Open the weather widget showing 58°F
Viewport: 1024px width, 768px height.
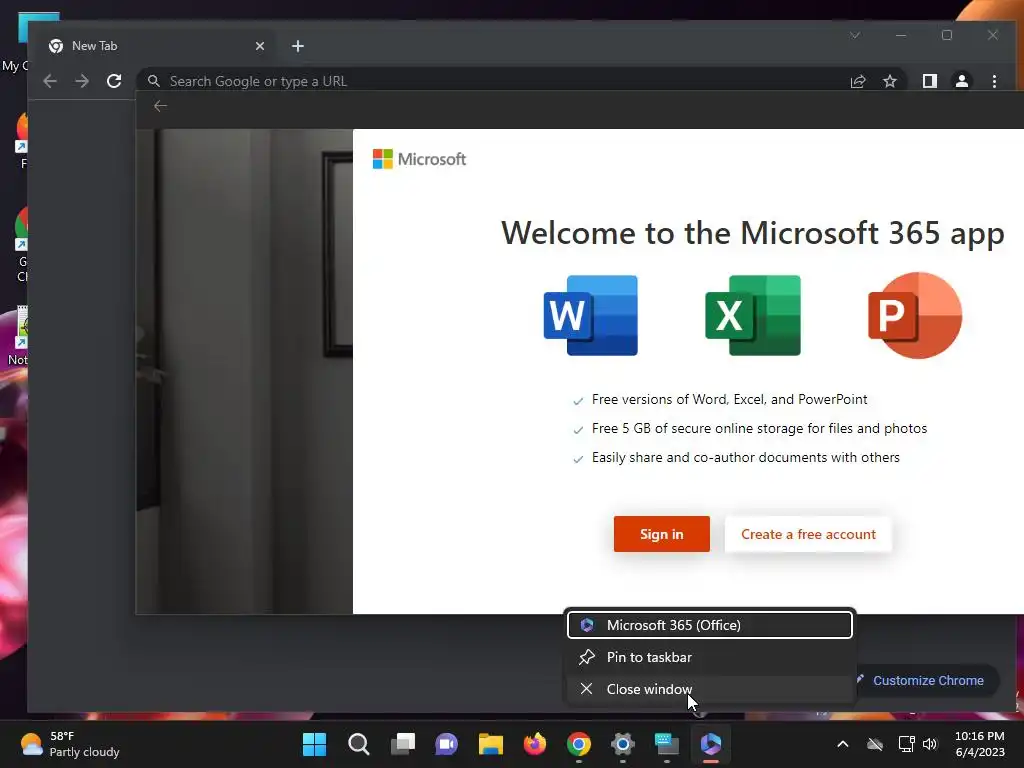tap(69, 744)
